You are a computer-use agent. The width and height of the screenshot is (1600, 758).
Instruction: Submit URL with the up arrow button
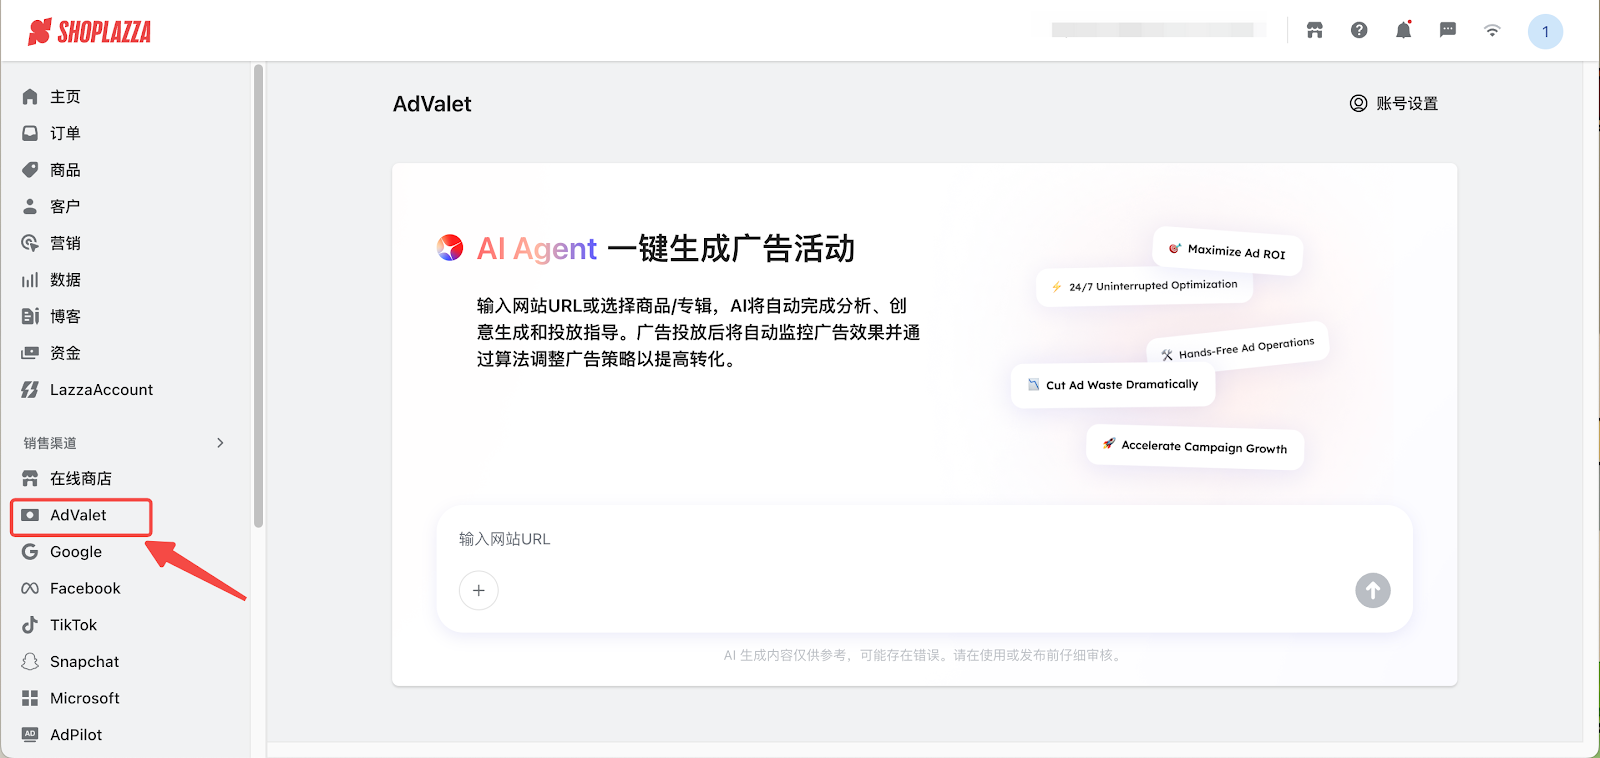[1372, 591]
